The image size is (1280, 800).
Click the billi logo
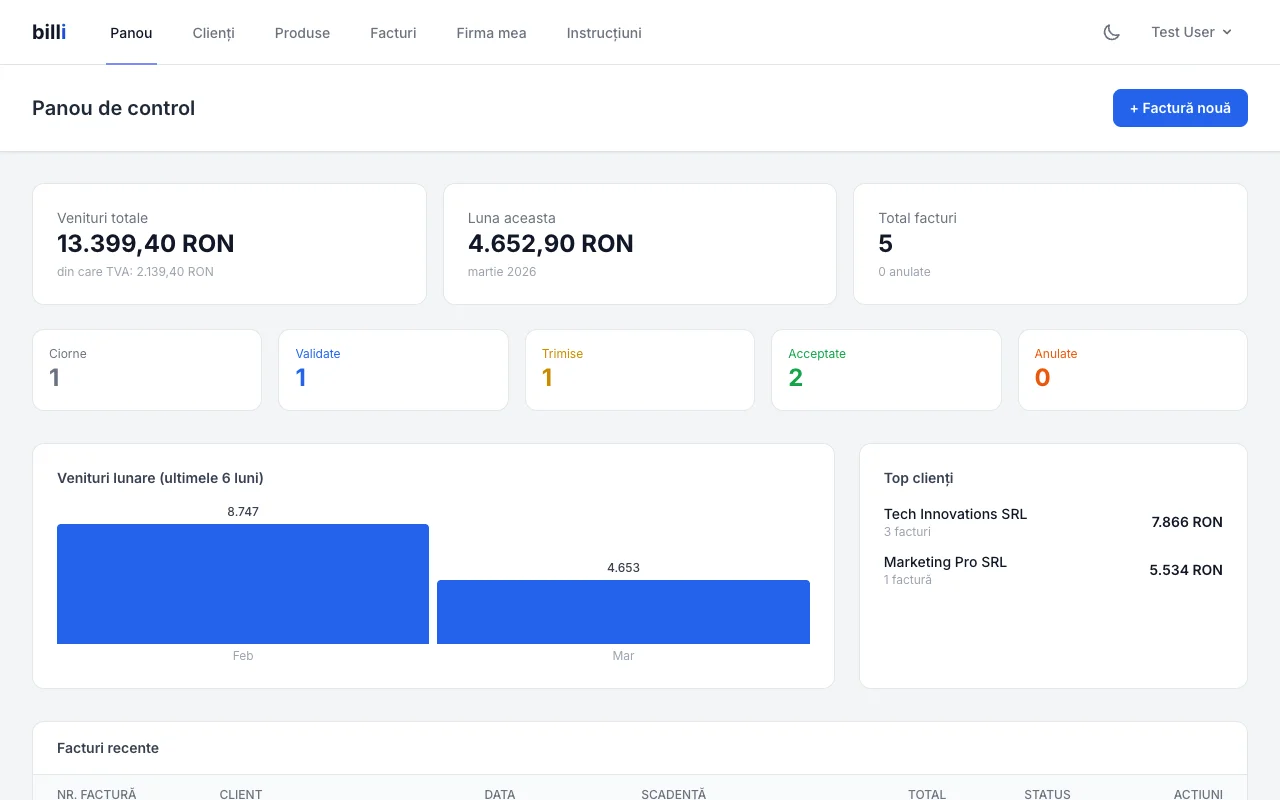[x=49, y=32]
